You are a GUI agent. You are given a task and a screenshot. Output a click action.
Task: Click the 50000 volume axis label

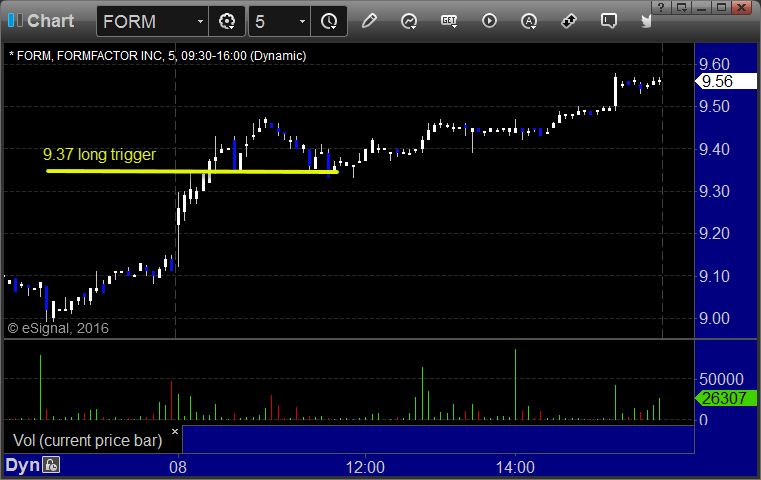(x=721, y=379)
